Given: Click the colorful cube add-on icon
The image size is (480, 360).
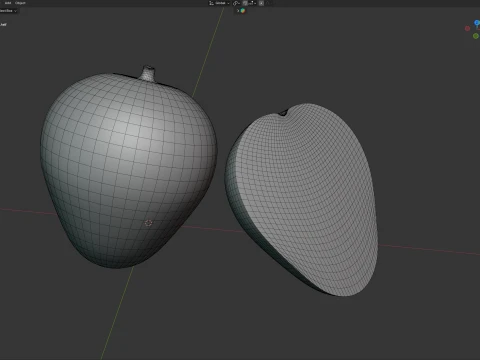Looking at the screenshot, I should (243, 11).
